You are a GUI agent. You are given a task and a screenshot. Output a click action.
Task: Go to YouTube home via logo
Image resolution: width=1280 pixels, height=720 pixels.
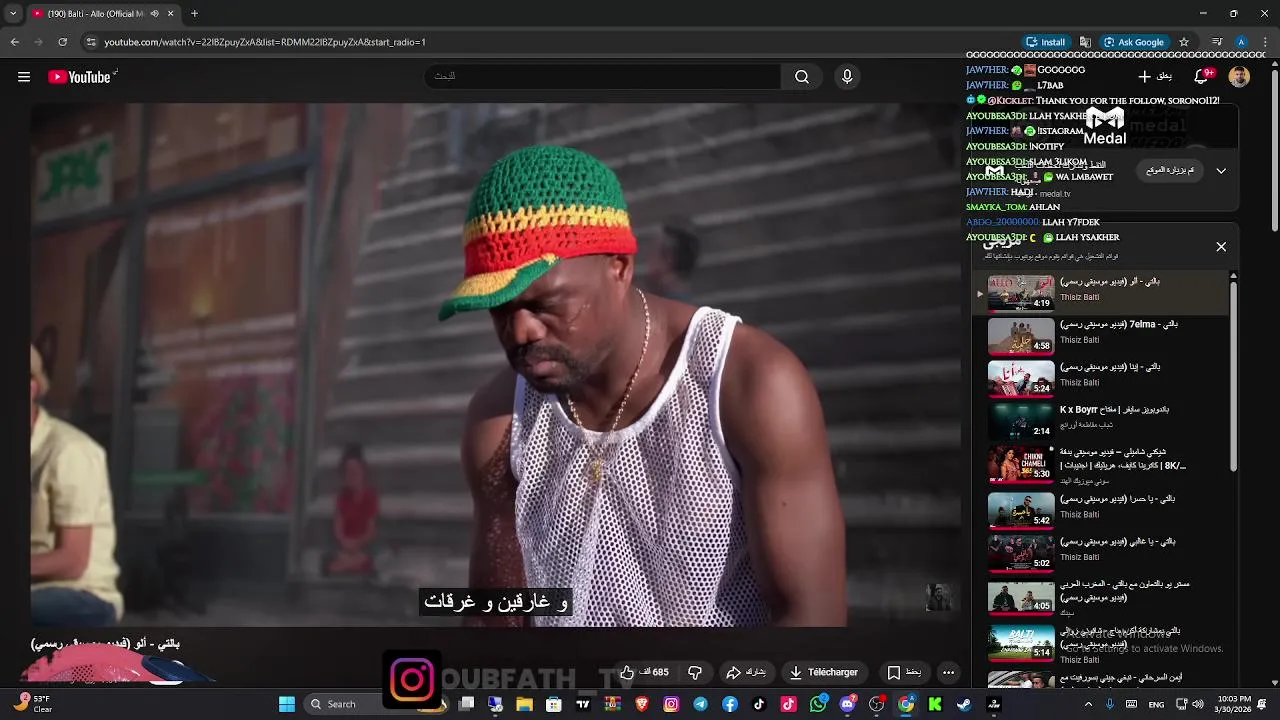tap(79, 77)
